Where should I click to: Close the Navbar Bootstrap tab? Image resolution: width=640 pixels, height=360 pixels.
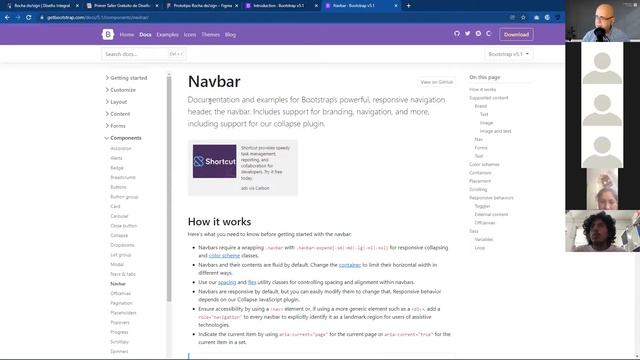point(396,6)
